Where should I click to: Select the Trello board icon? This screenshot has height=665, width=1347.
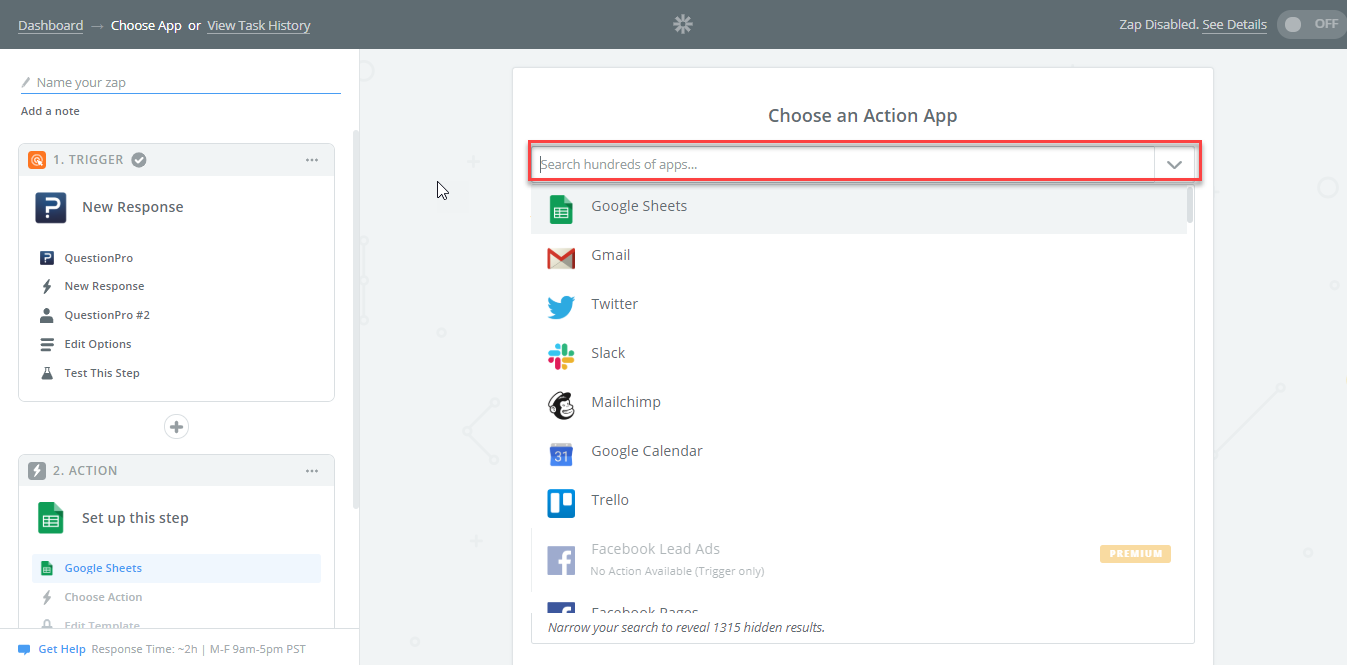click(561, 503)
